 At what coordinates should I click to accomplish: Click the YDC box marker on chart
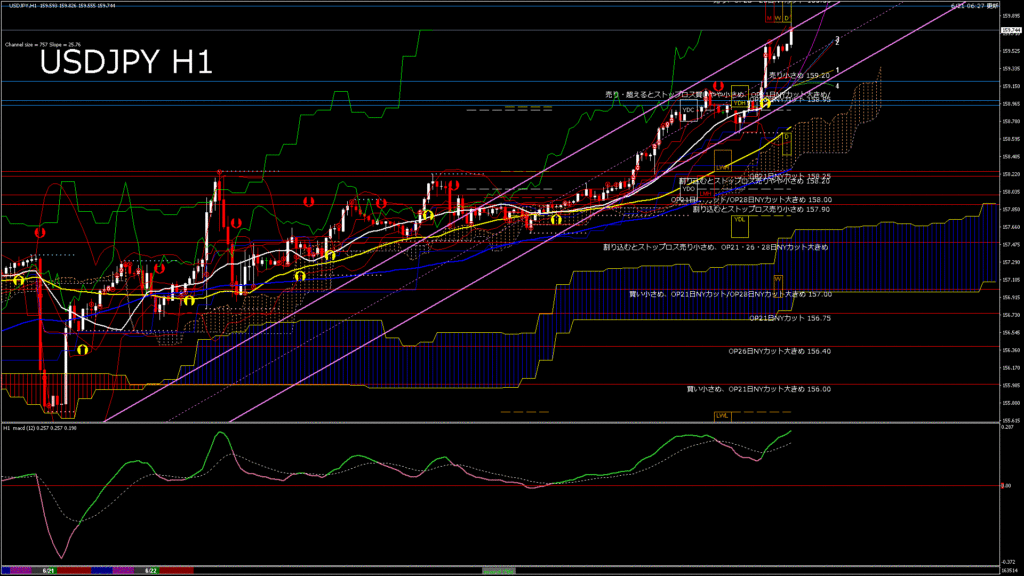point(689,109)
